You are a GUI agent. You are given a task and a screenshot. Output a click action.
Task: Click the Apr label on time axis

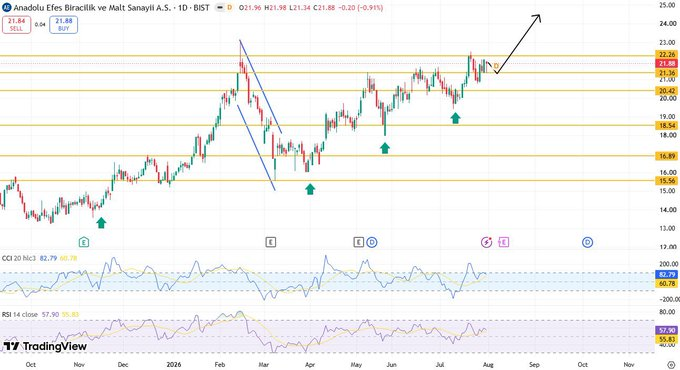pos(310,364)
